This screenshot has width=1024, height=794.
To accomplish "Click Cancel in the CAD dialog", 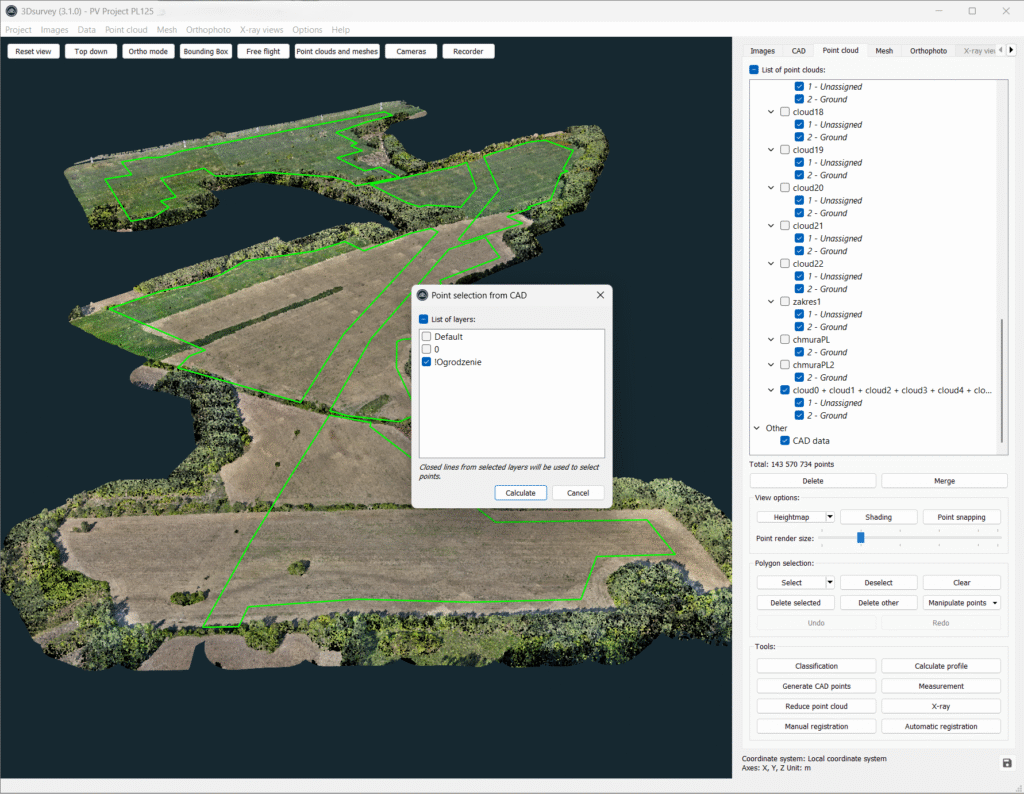I will coord(578,493).
